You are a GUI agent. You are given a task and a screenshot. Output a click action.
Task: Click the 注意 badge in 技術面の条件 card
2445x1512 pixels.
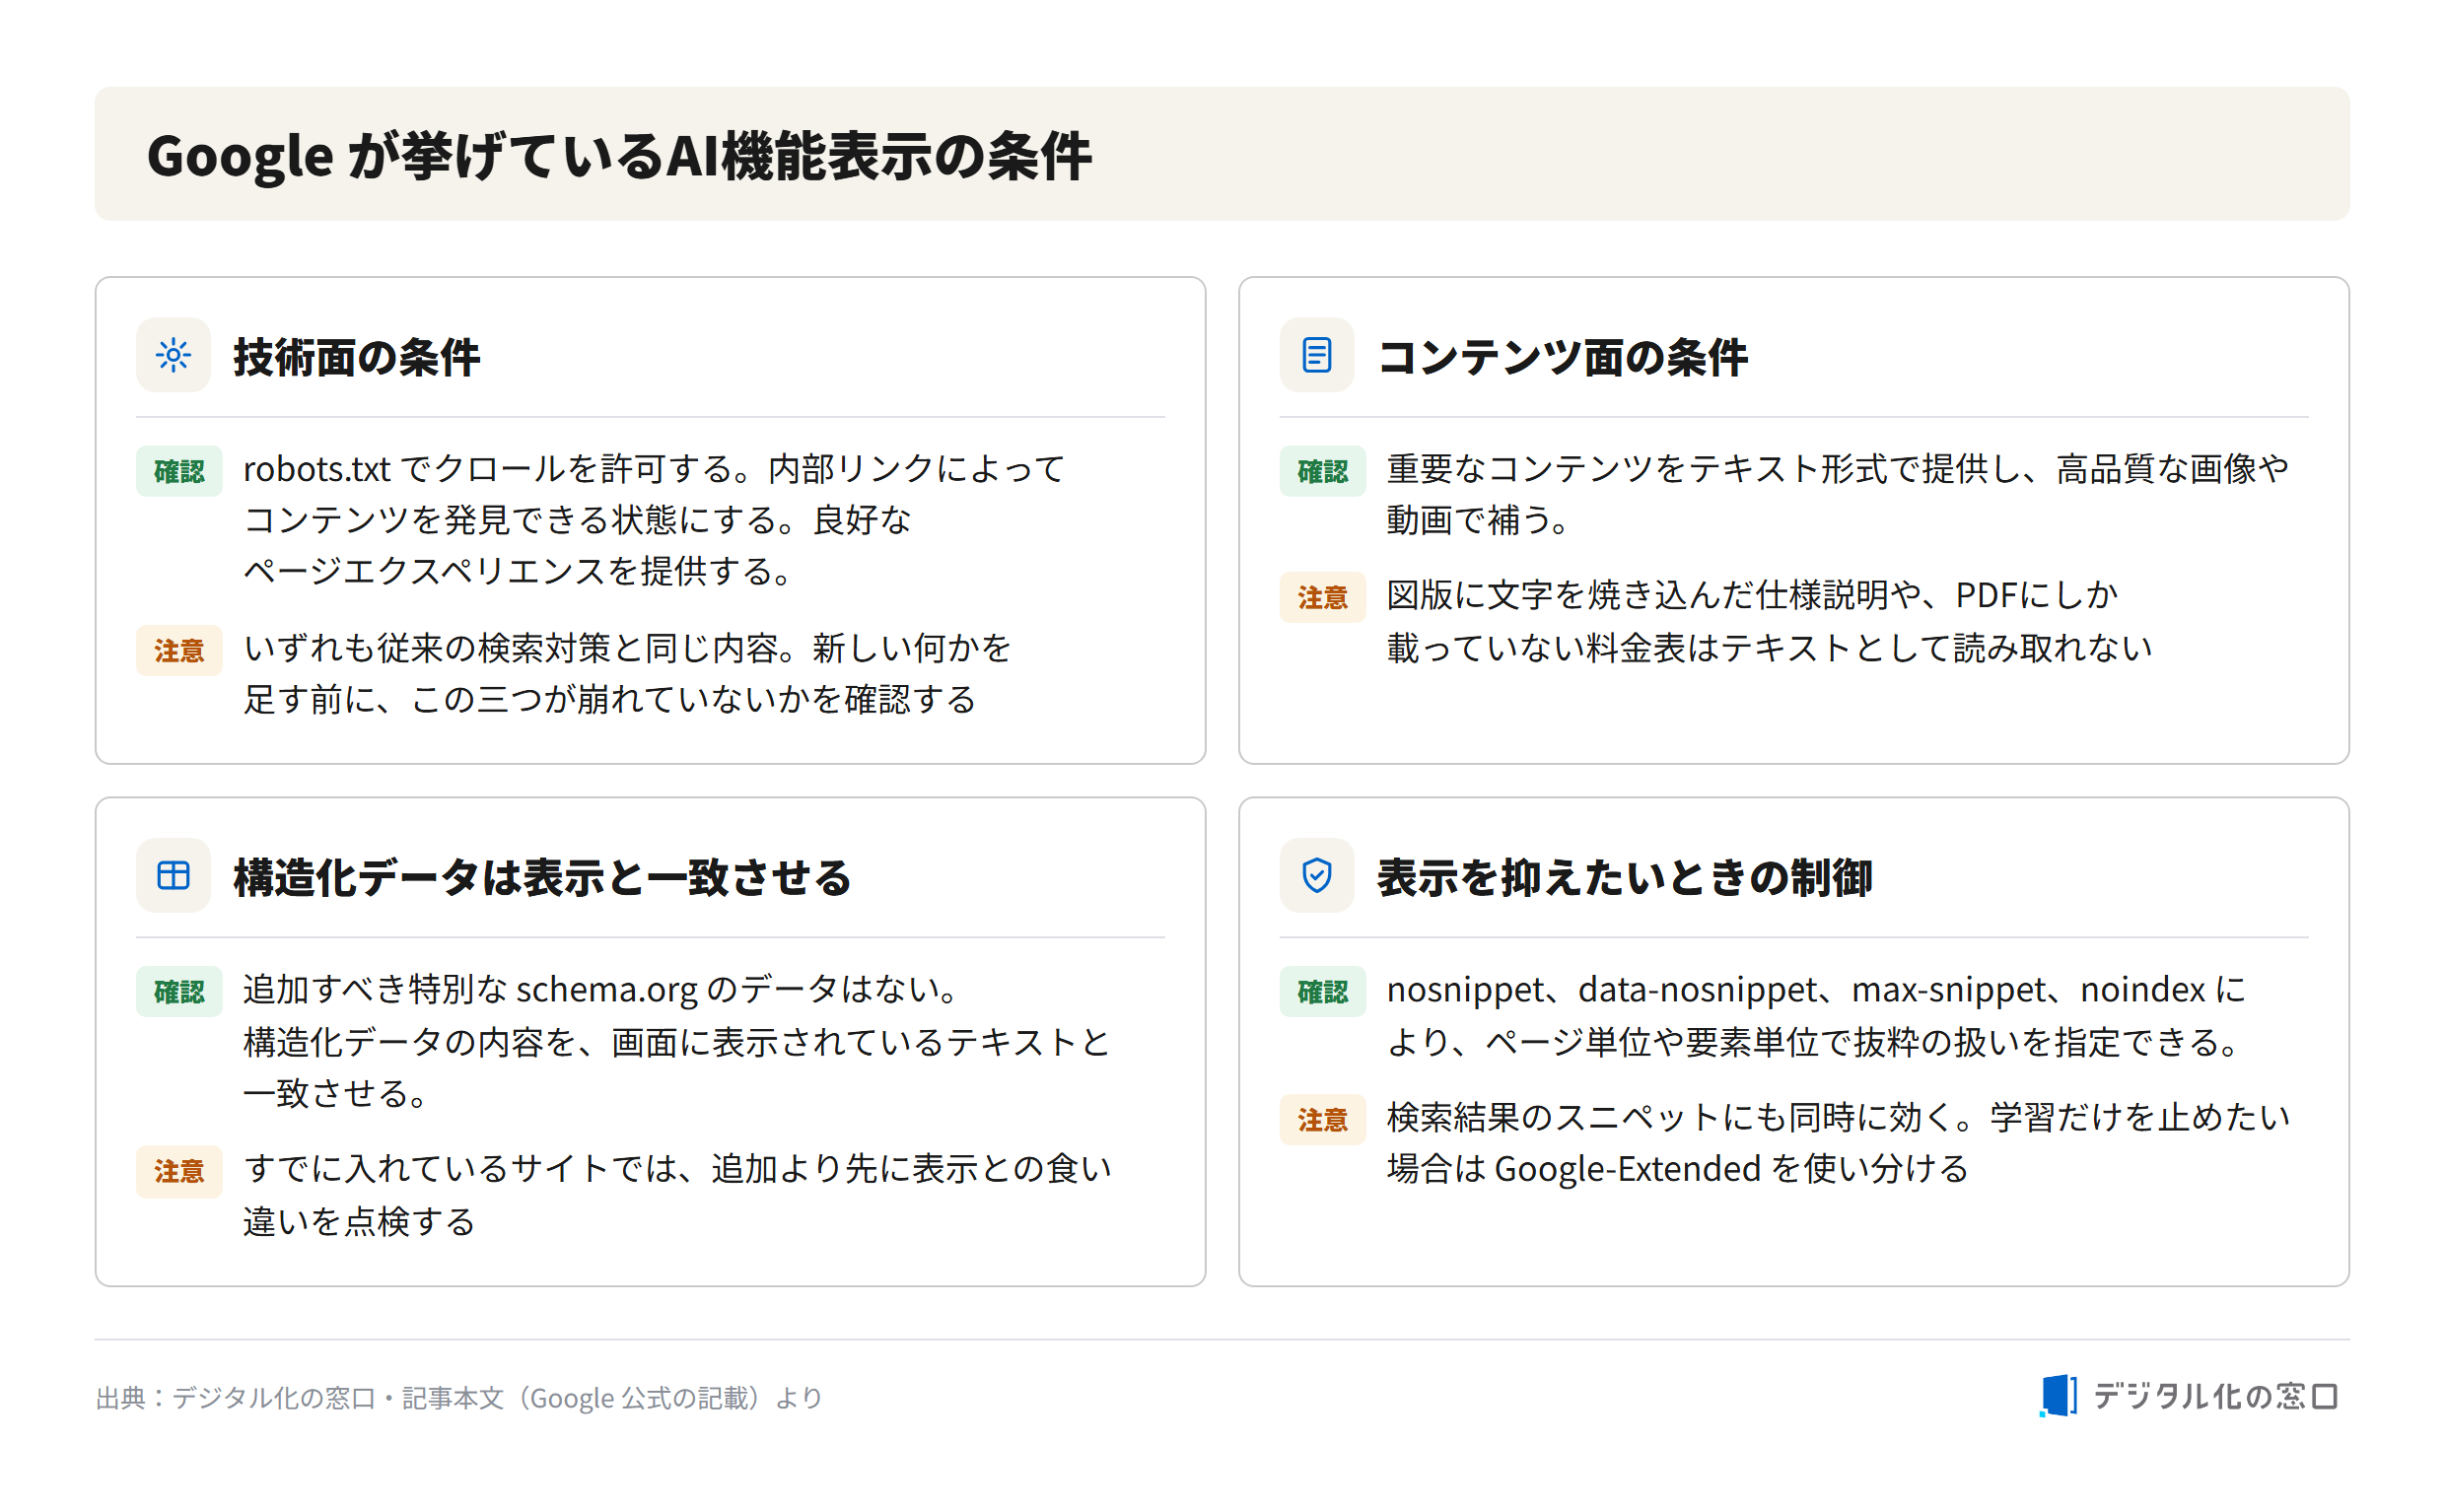[x=179, y=651]
